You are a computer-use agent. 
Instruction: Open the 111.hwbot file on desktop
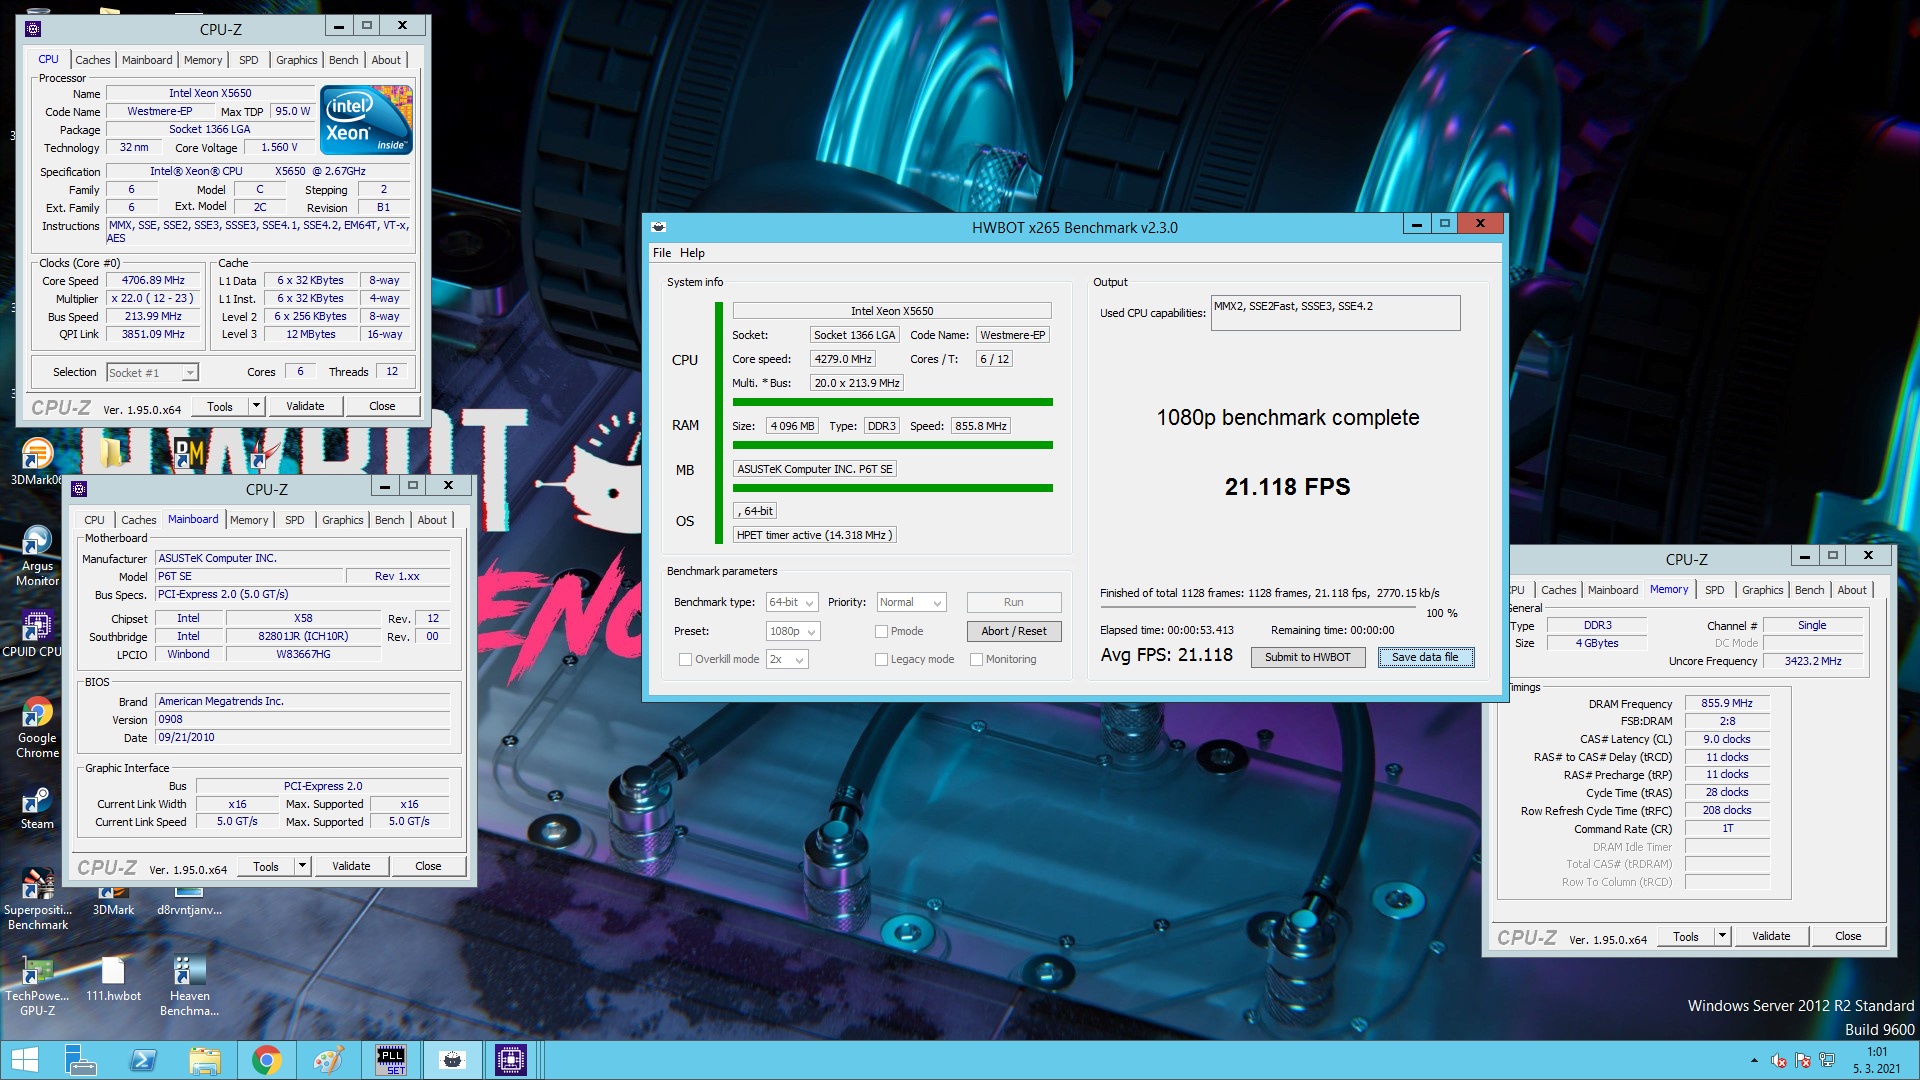click(x=113, y=979)
